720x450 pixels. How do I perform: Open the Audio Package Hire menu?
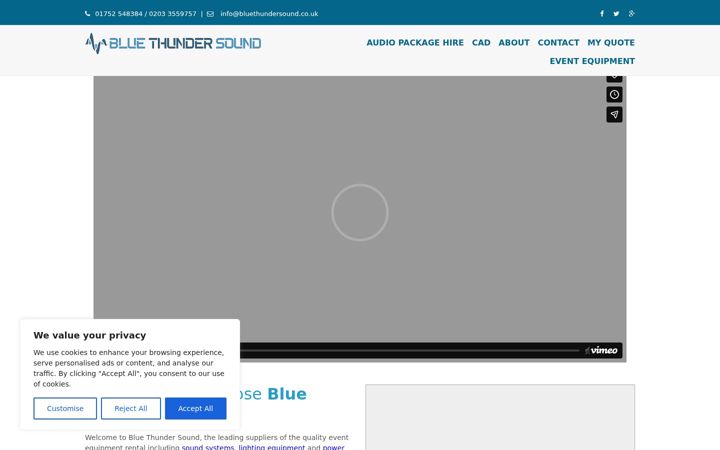(415, 43)
